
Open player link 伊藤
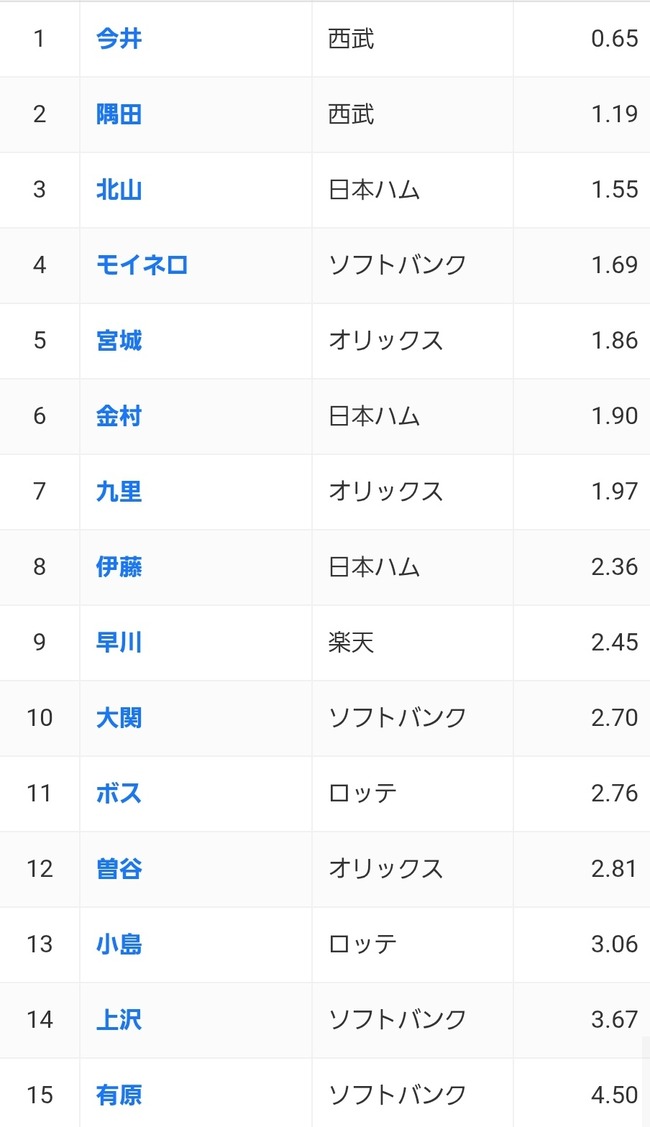click(x=119, y=567)
